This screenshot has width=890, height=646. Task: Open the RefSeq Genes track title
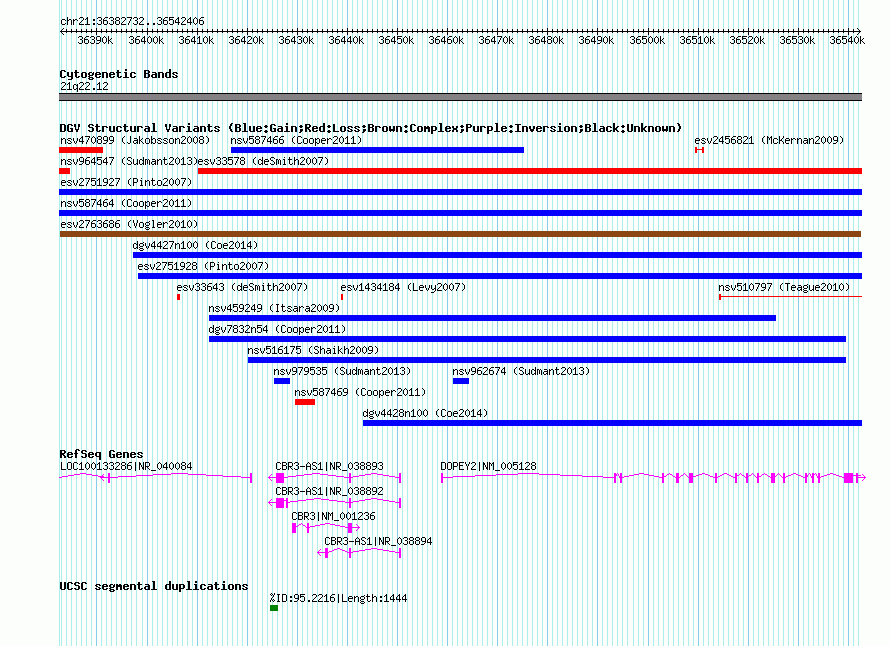tap(101, 454)
